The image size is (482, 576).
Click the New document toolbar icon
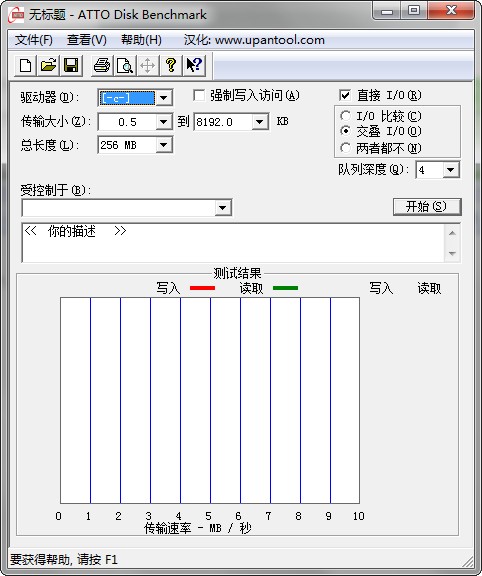[x=25, y=65]
